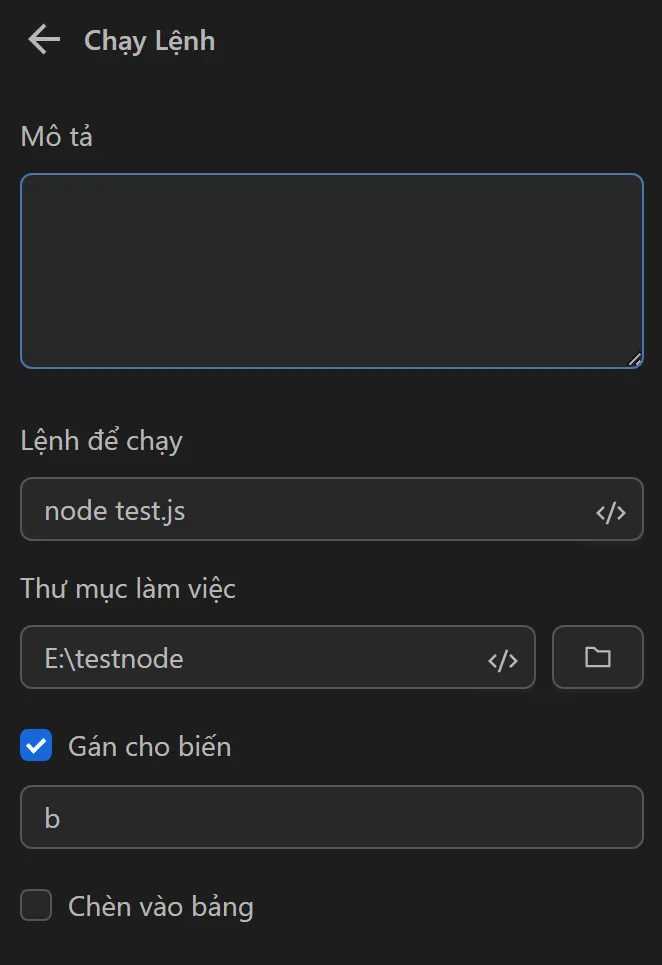This screenshot has width=662, height=965.
Task: Enable the 'Chèn vào bảng' checkbox
Action: pos(36,905)
